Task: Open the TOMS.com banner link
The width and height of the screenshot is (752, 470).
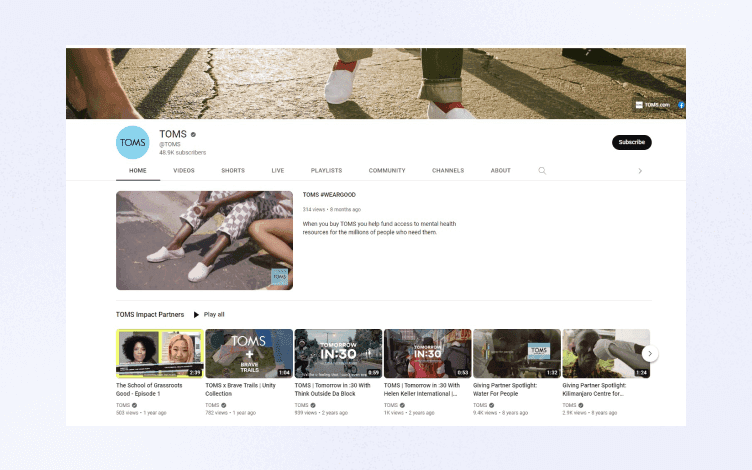Action: [x=653, y=105]
